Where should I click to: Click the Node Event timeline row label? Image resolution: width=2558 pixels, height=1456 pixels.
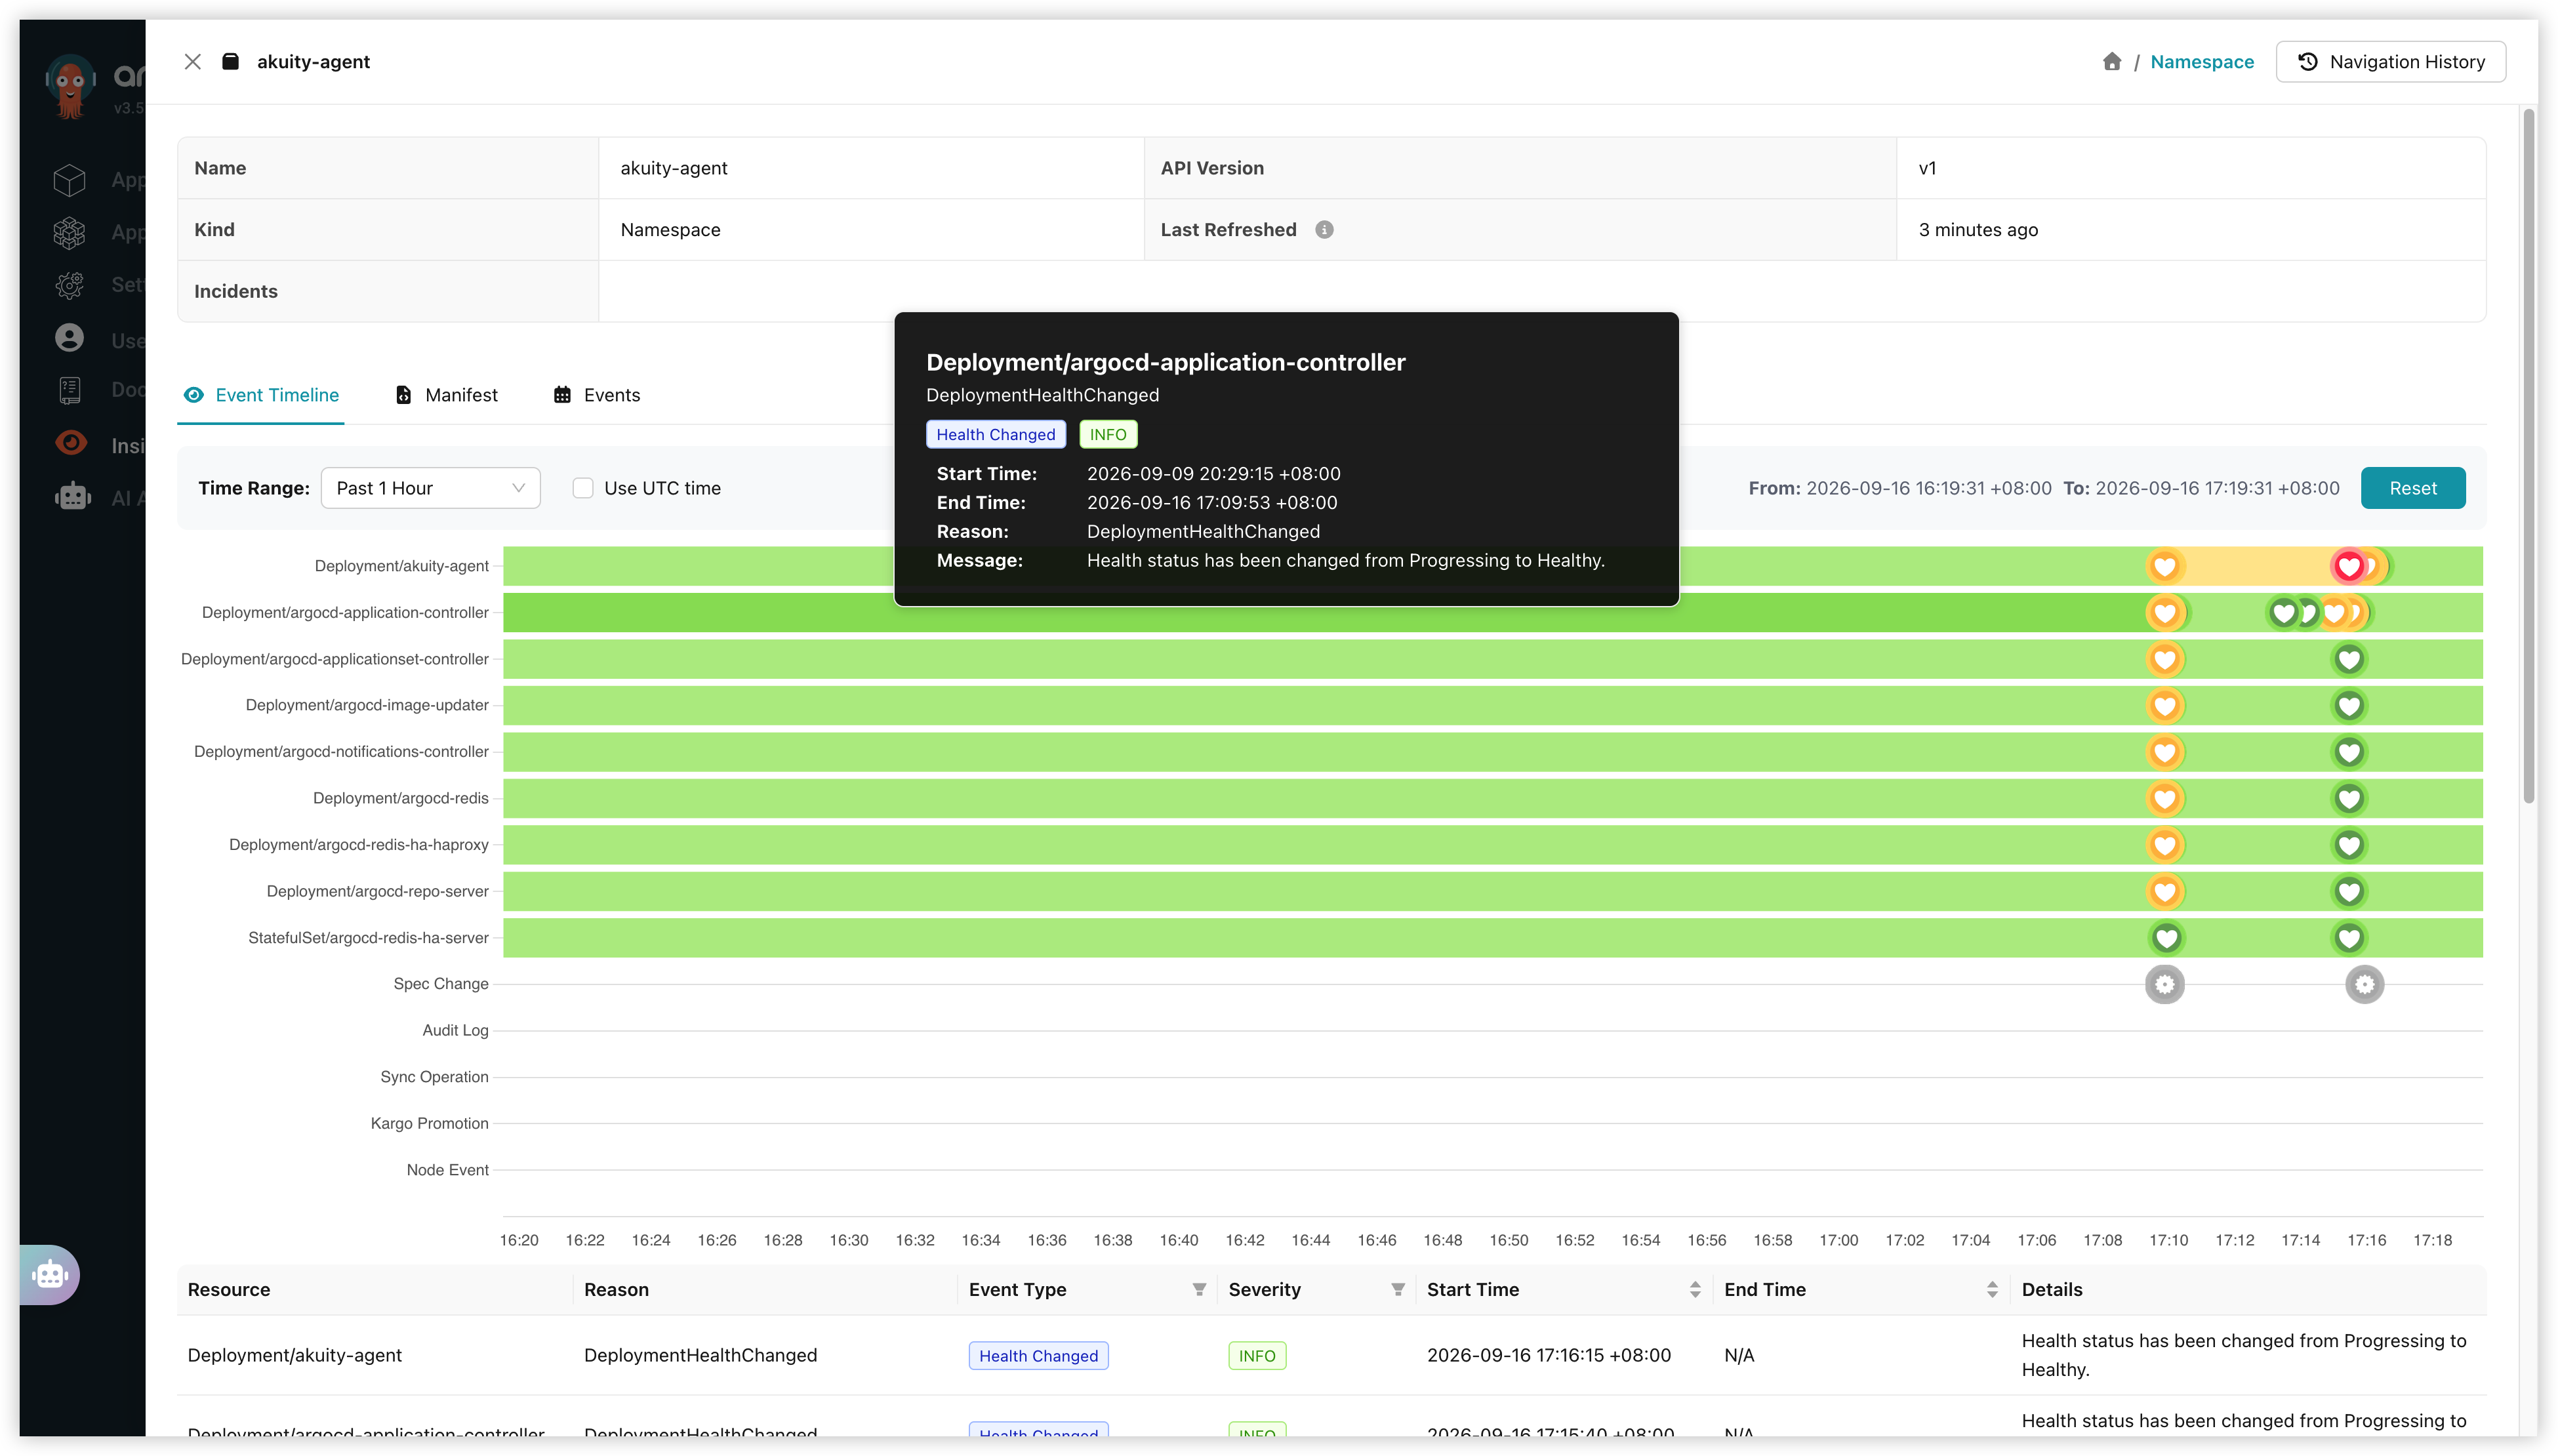point(447,1170)
